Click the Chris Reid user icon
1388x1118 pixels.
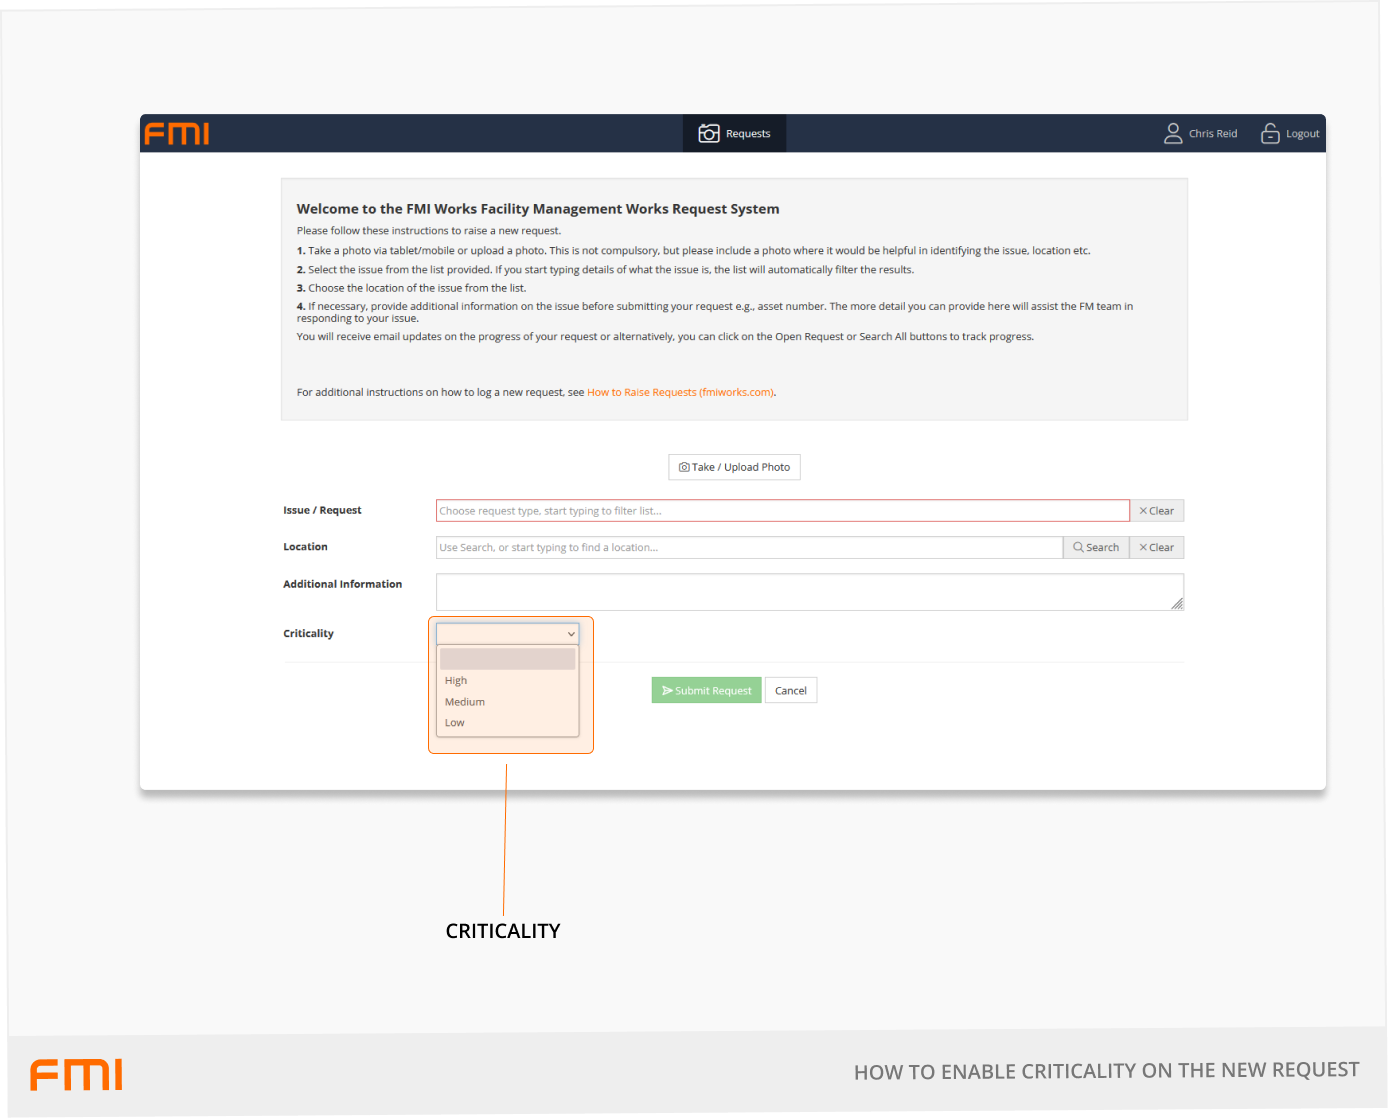coord(1173,133)
